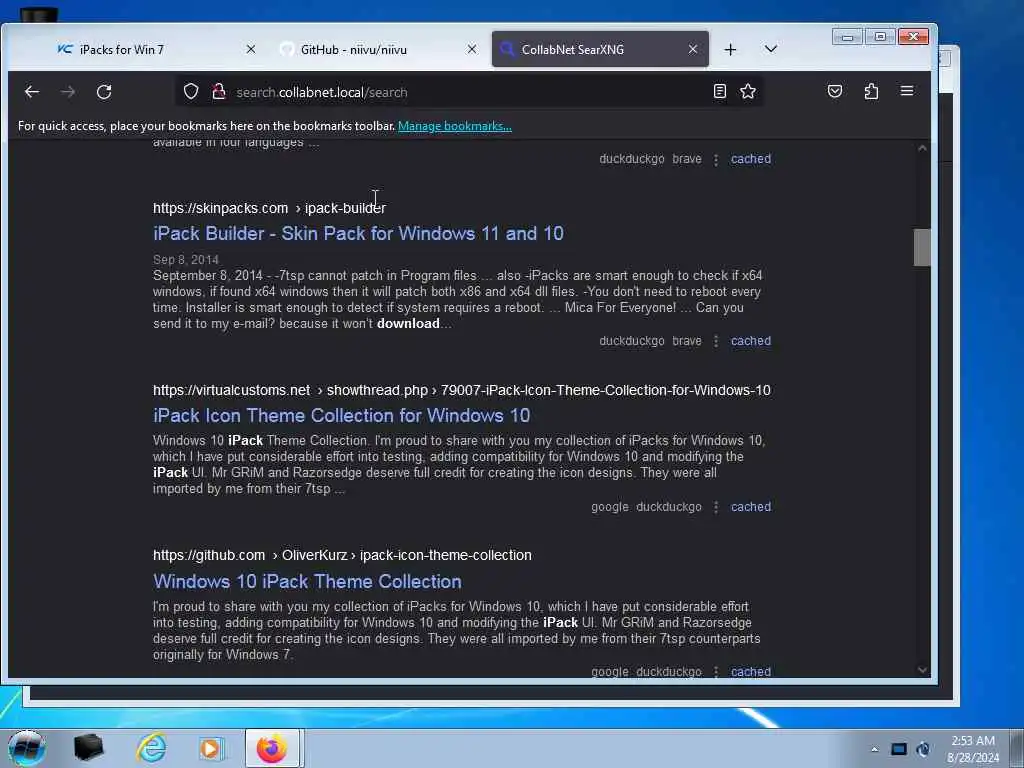The image size is (1024, 768).
Task: Click the scrollbar down arrow
Action: click(x=922, y=669)
